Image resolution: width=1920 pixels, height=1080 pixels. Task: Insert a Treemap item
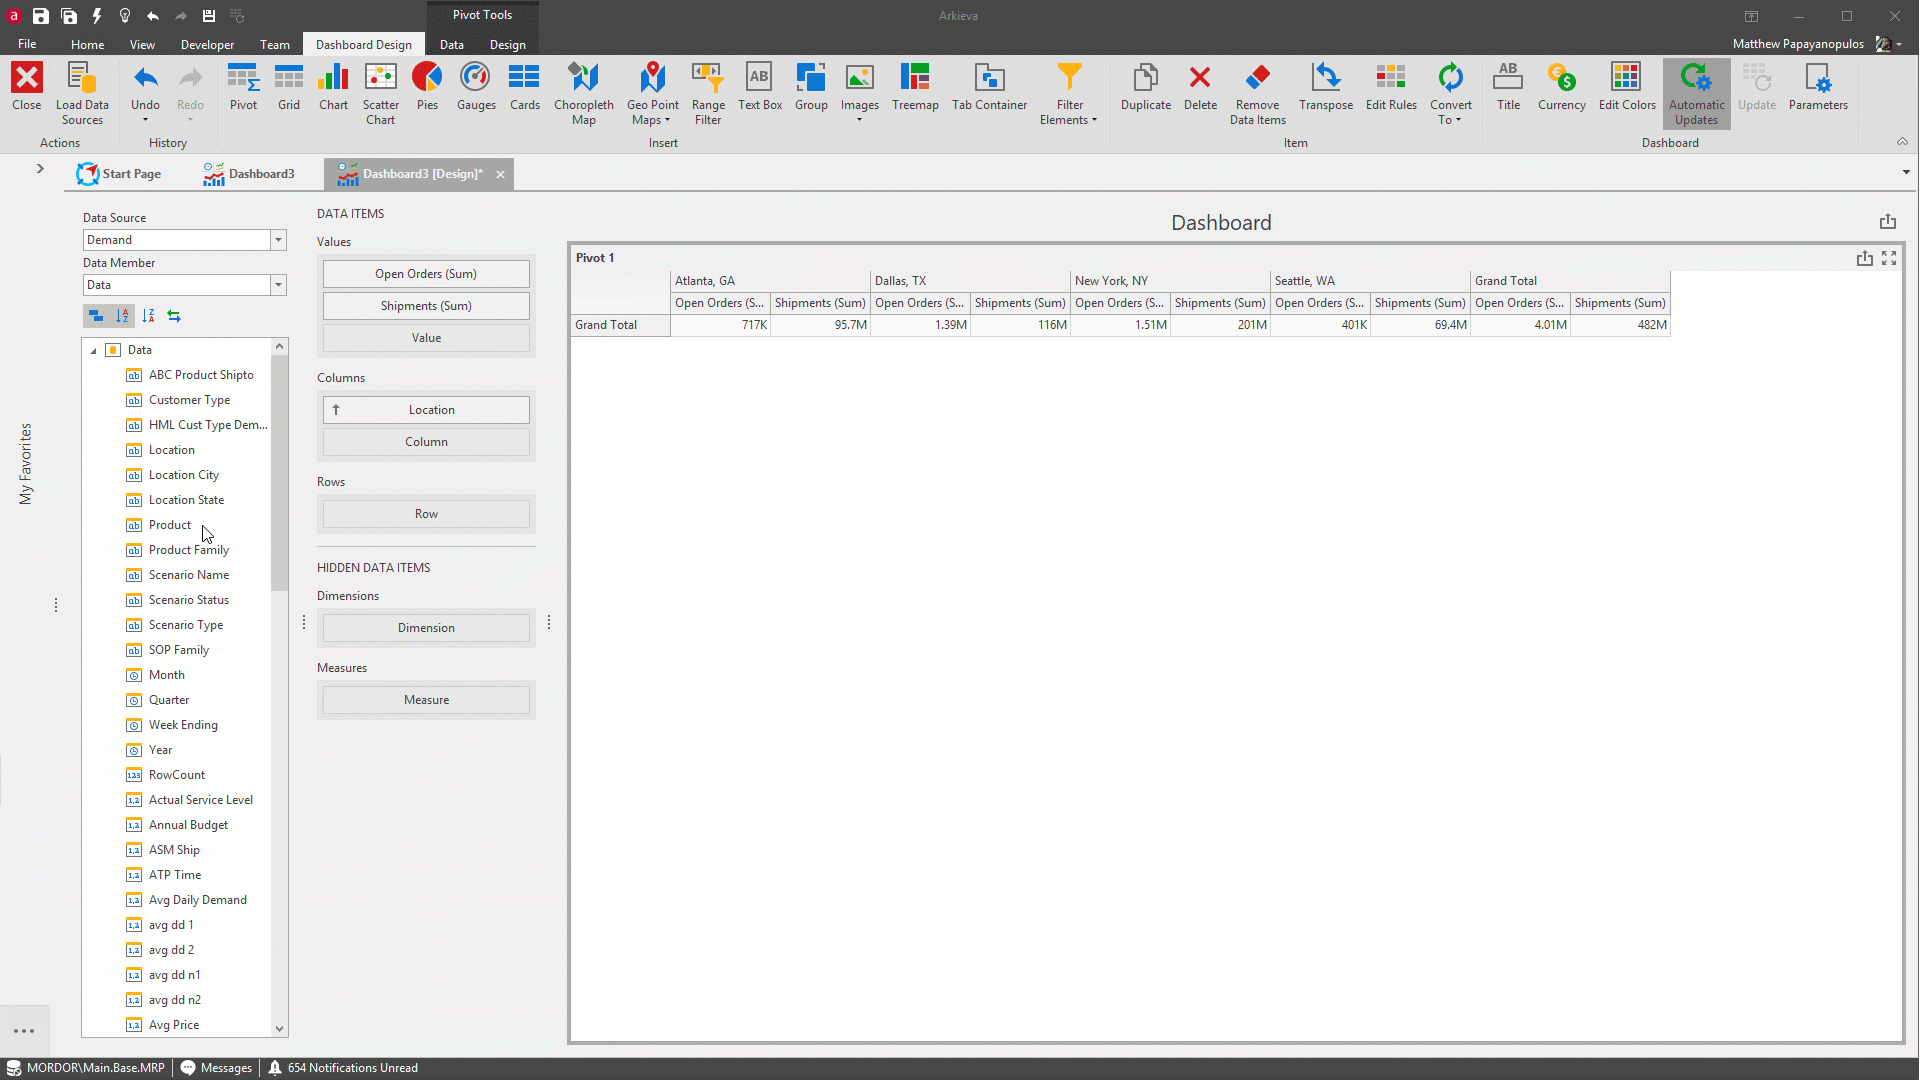coord(915,87)
